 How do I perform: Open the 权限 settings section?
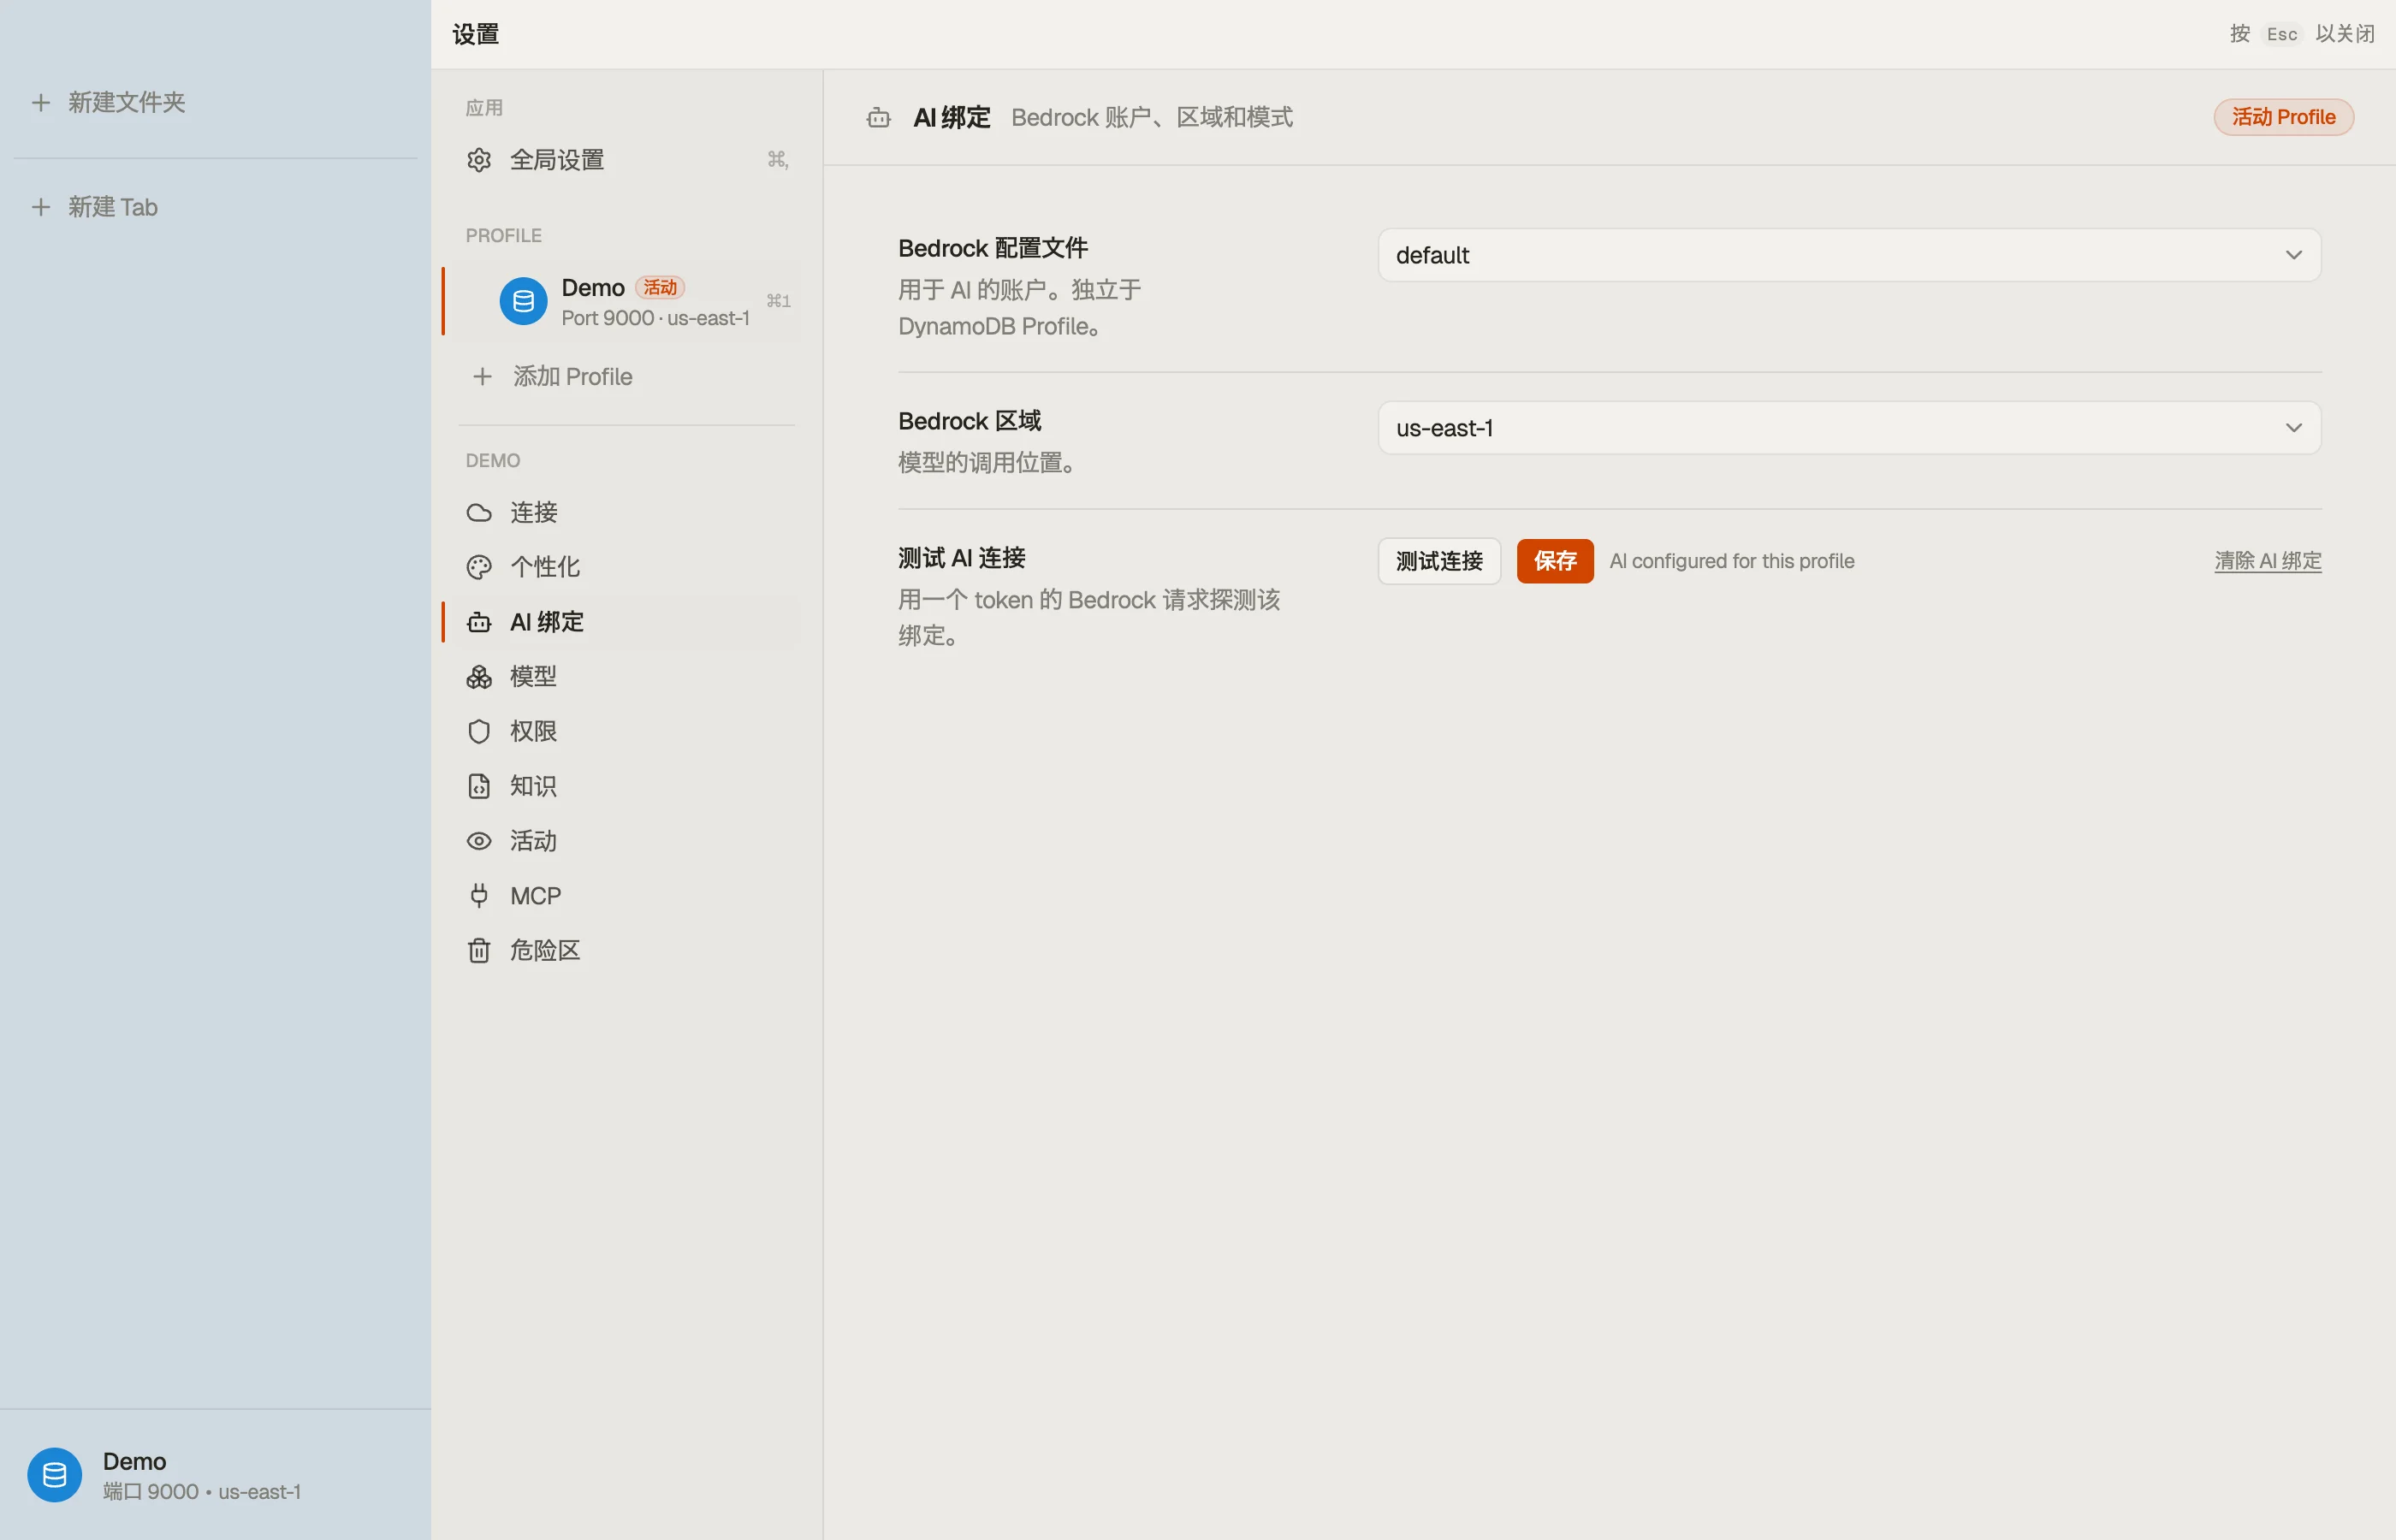click(627, 731)
